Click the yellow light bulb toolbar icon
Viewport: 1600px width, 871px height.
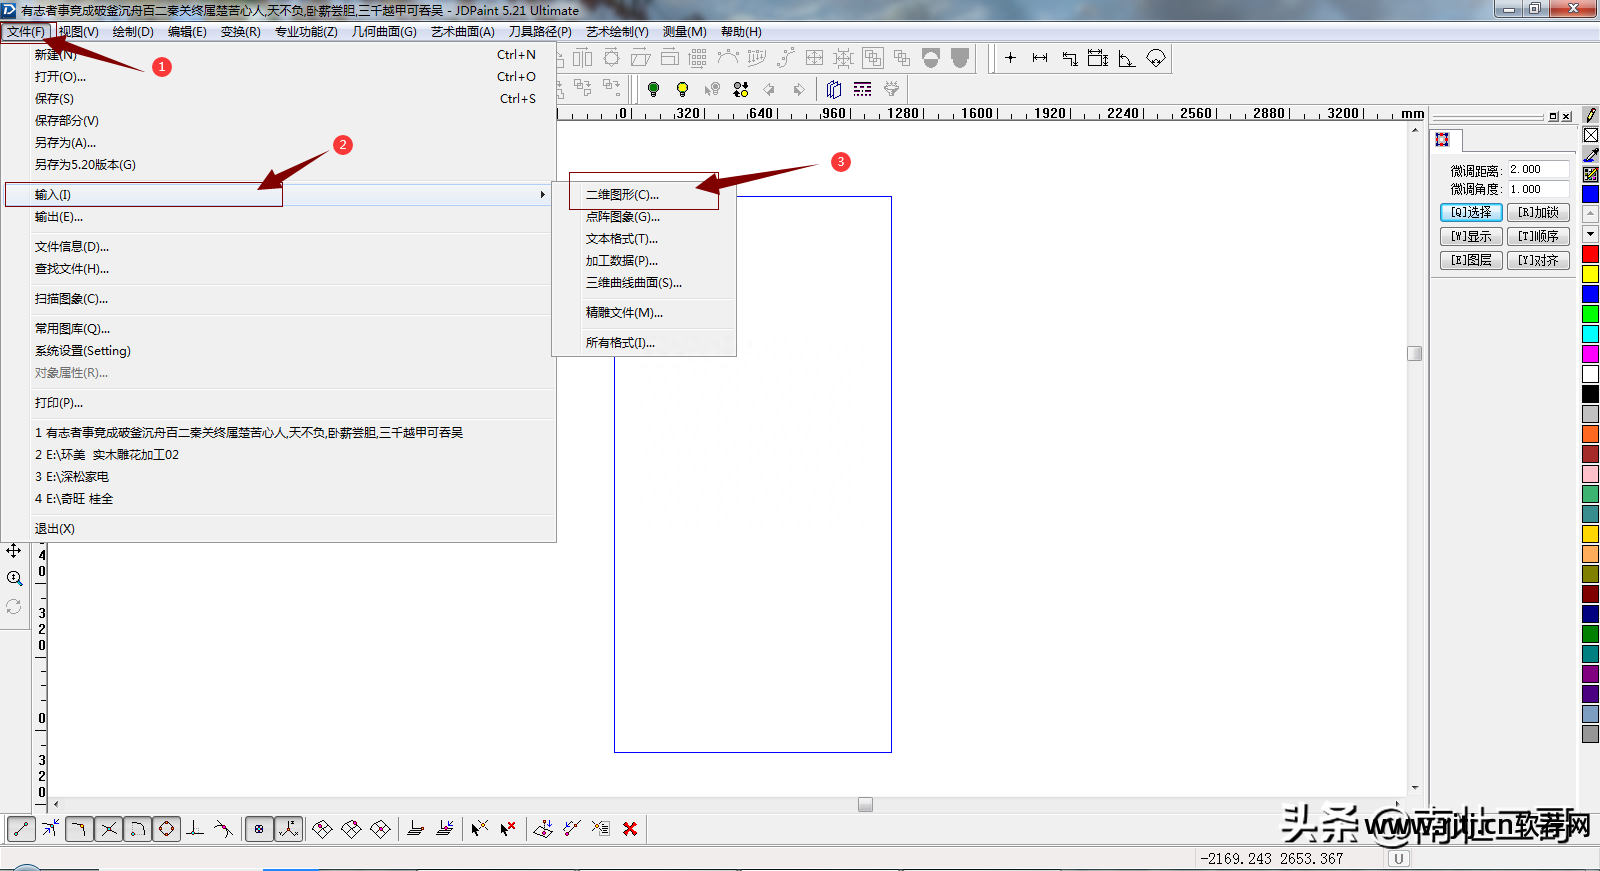[682, 89]
